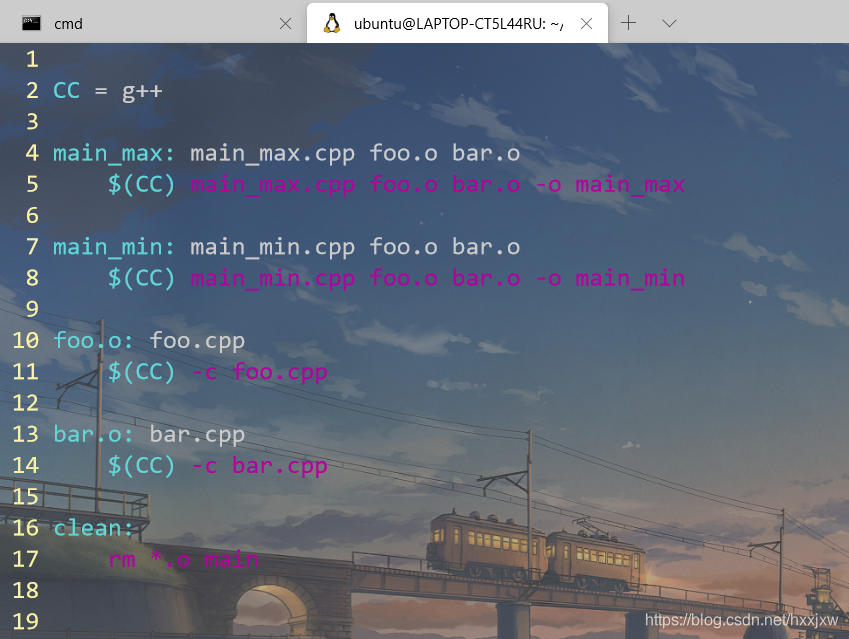Click '-o main_max' on line 5
Viewport: 849px width, 639px height.
coord(610,185)
